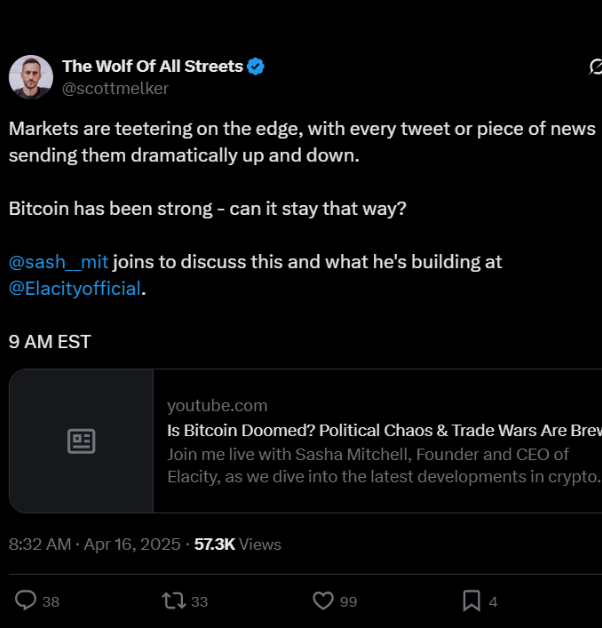Toggle the heart like icon
Screen dimensions: 602x628
pos(322,600)
